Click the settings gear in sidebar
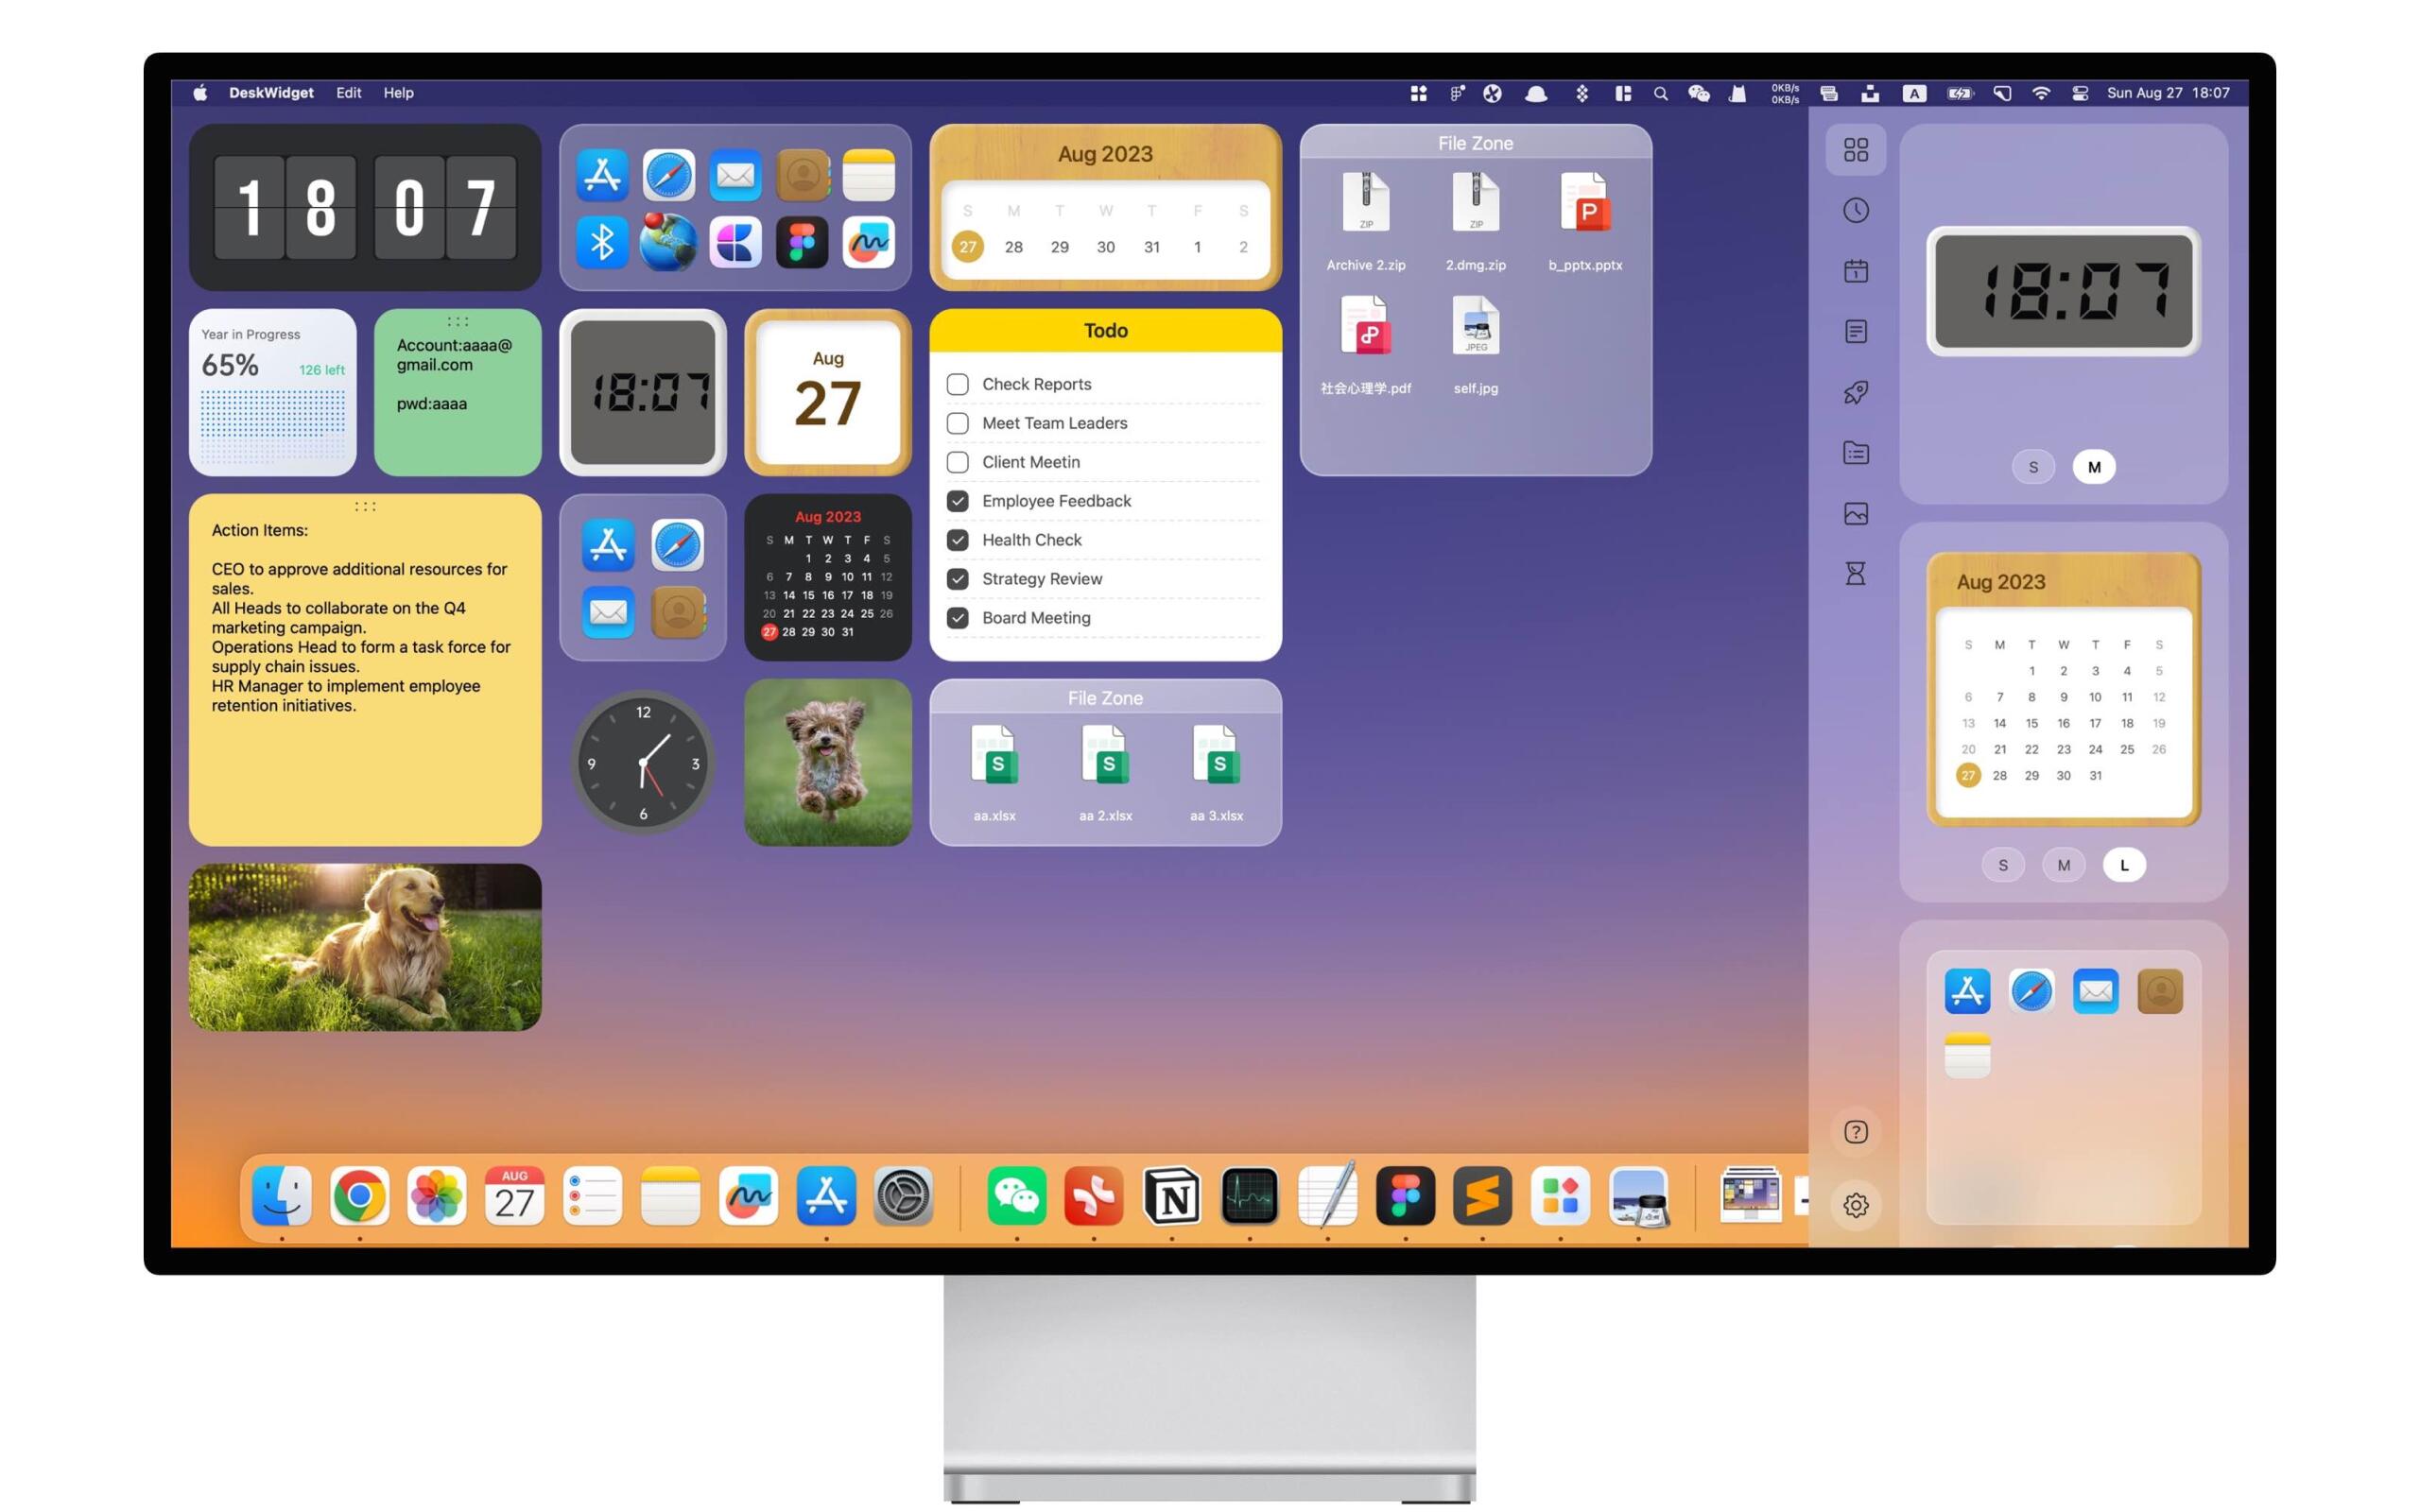This screenshot has height=1512, width=2420. click(x=1855, y=1205)
